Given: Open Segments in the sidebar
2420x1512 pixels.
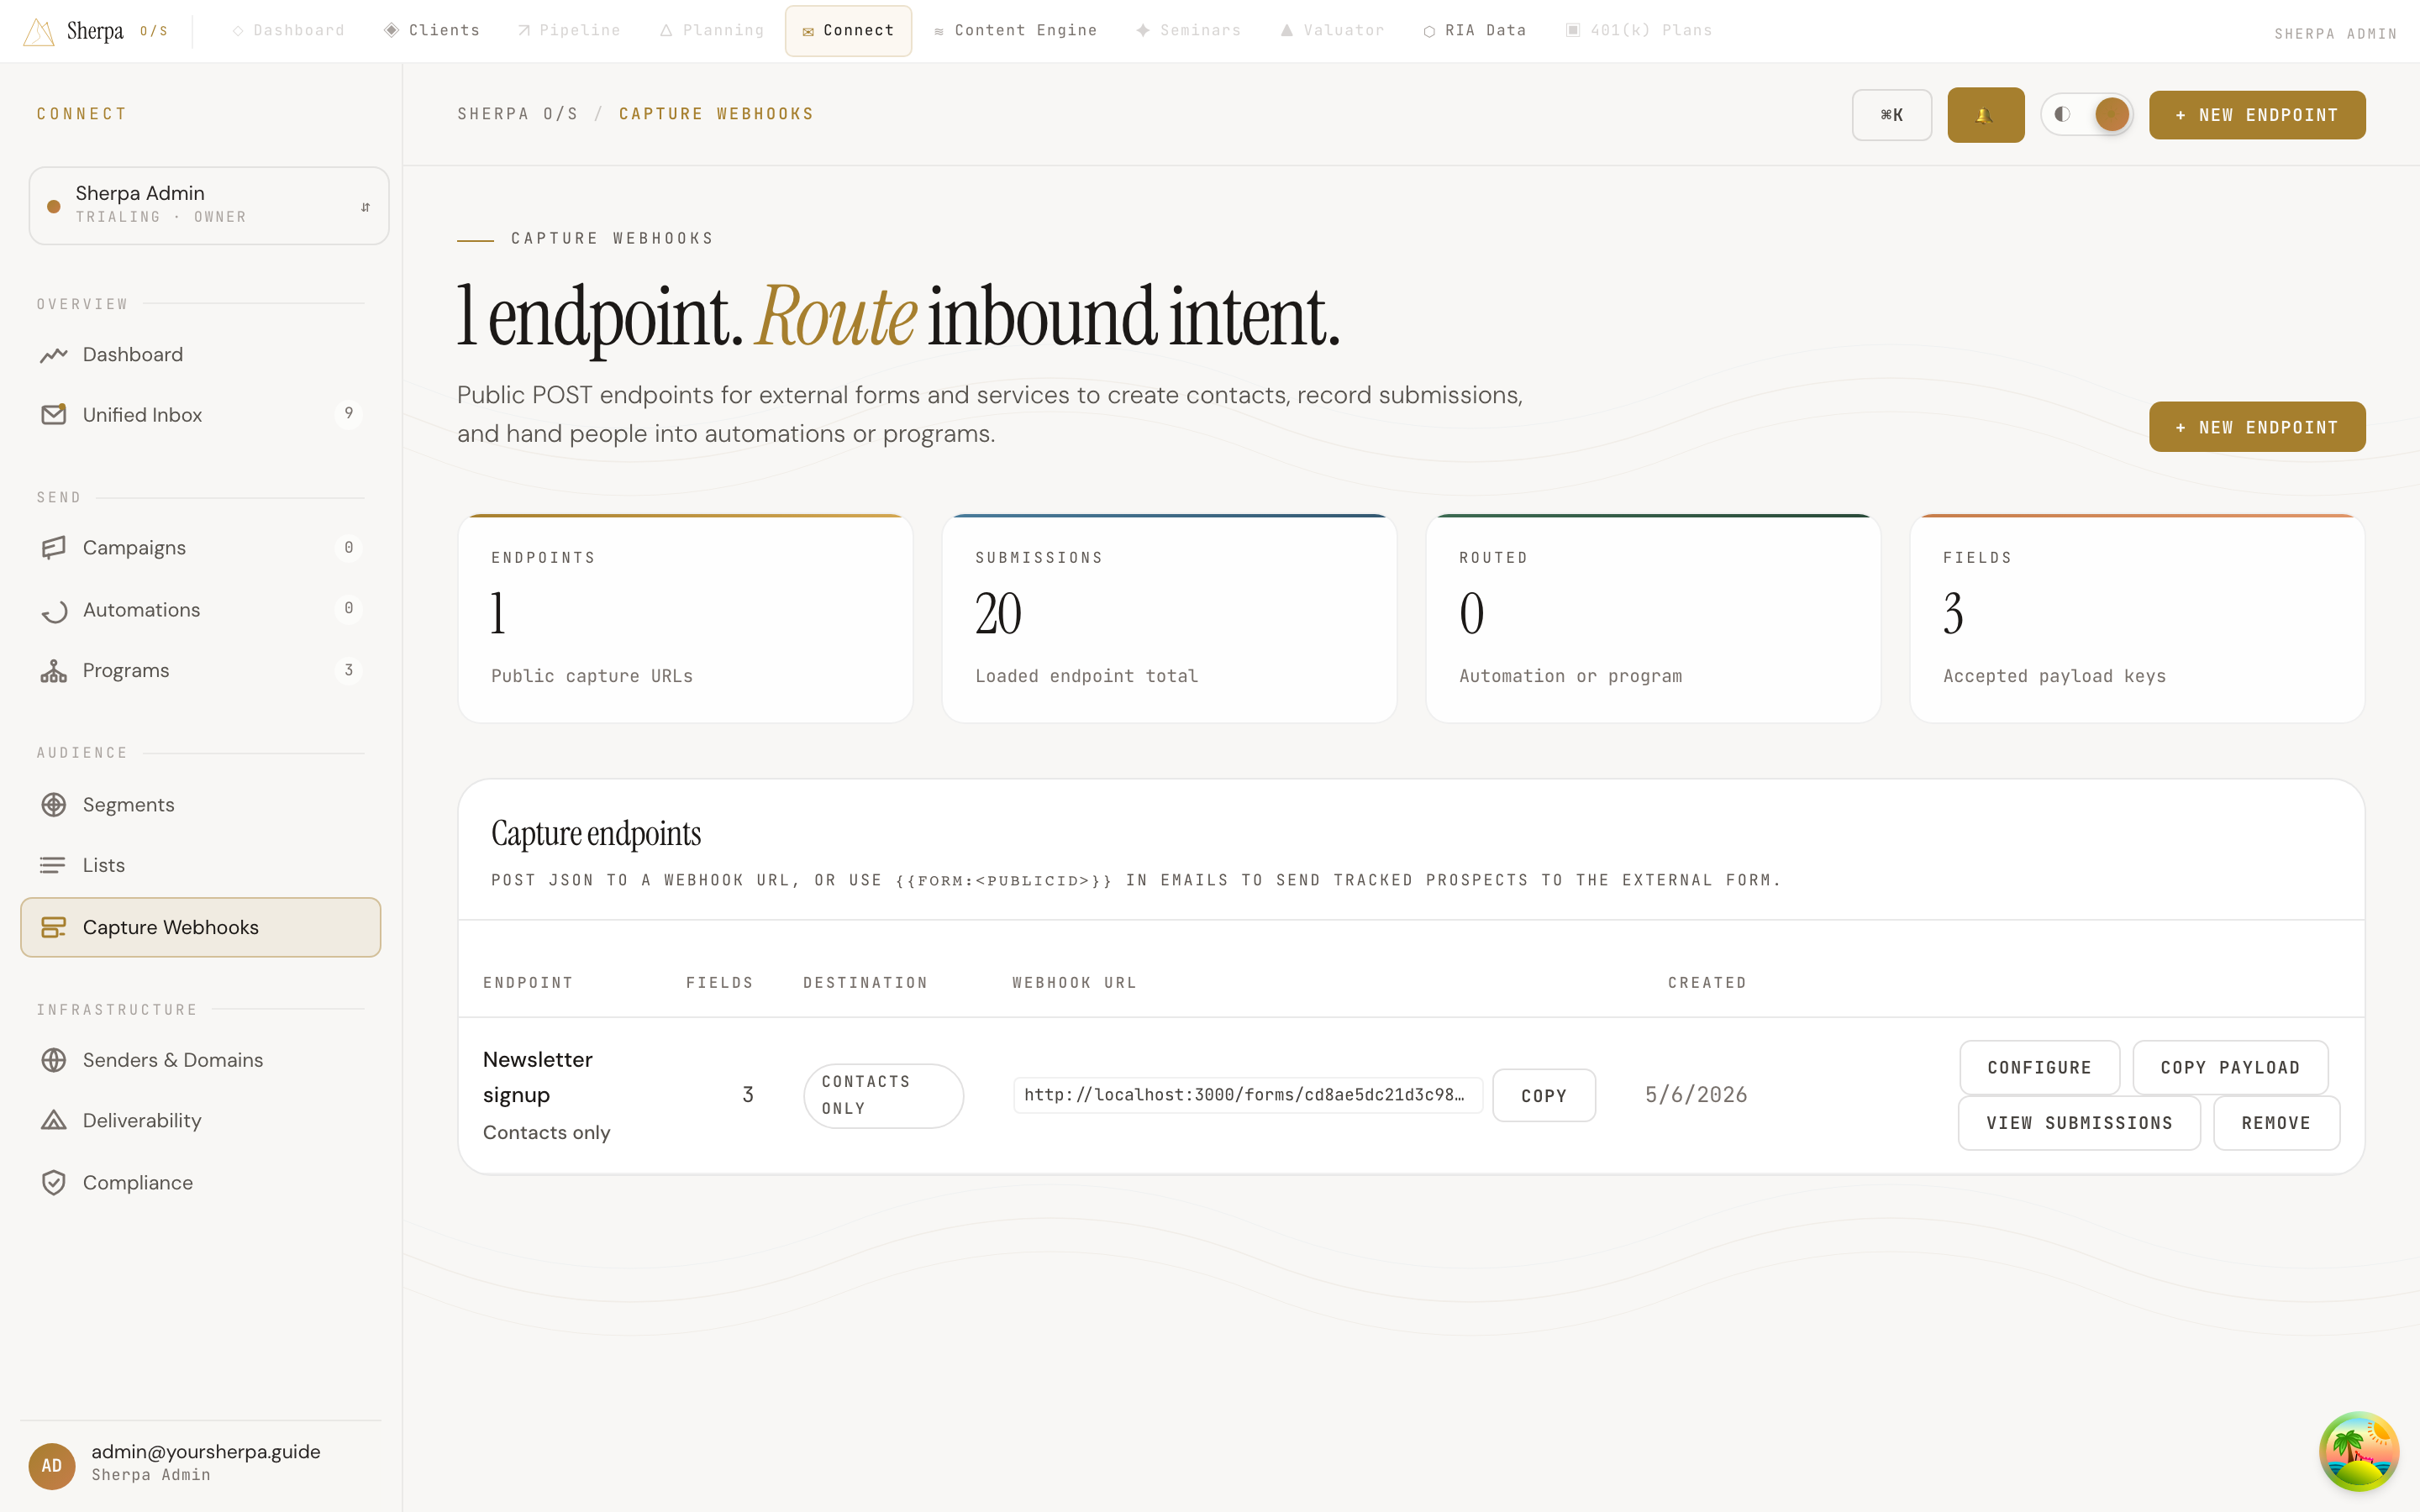Looking at the screenshot, I should (200, 805).
